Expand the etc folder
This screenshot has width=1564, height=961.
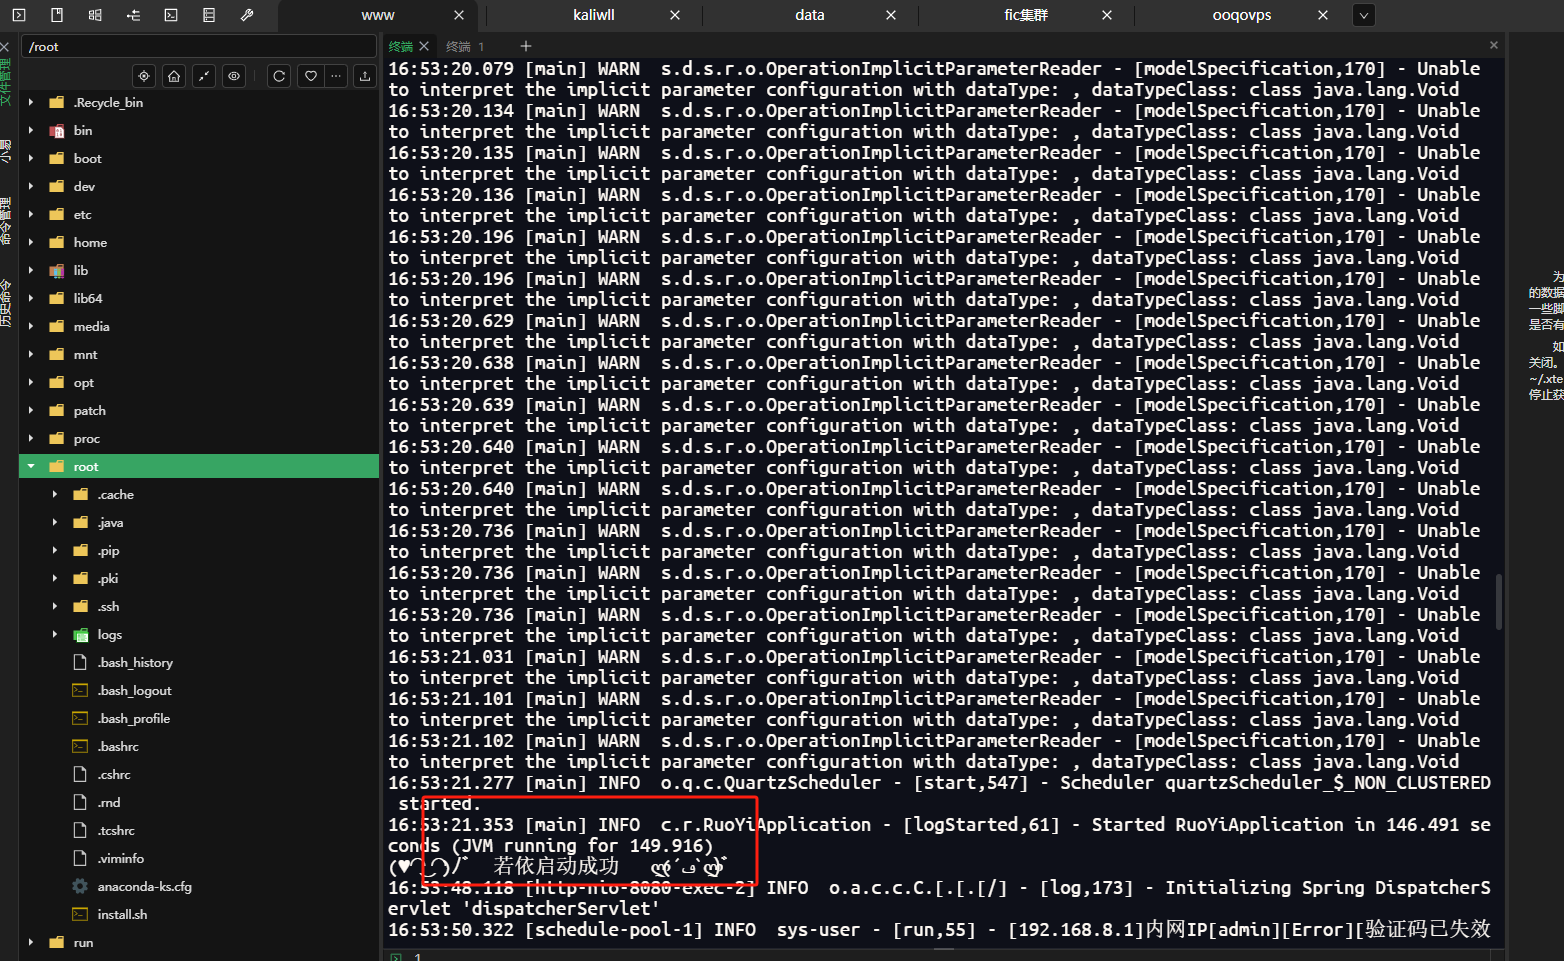[x=31, y=215]
